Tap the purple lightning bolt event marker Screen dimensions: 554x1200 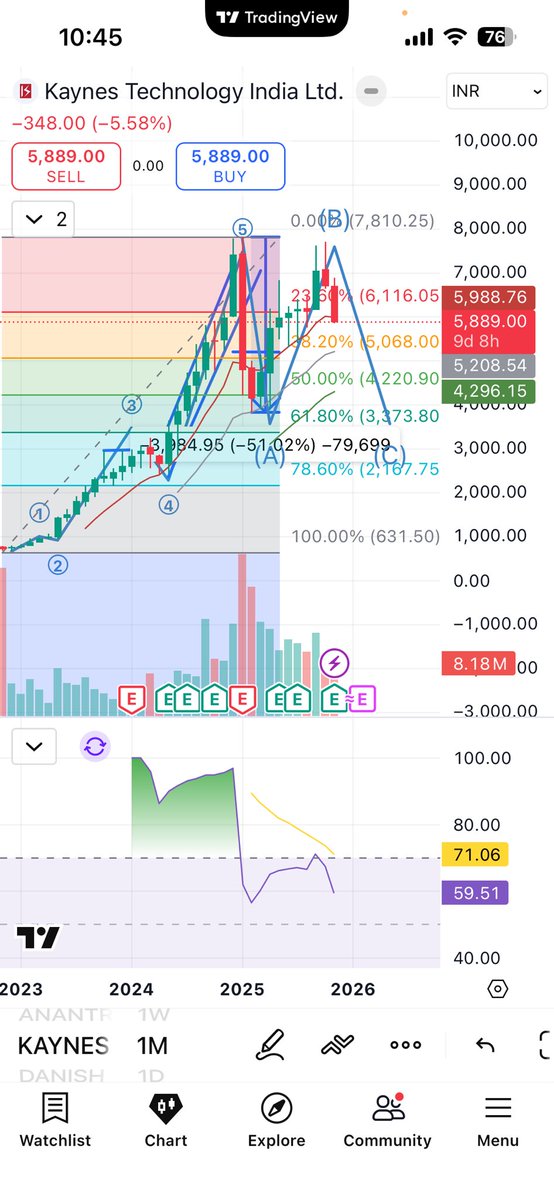[334, 662]
